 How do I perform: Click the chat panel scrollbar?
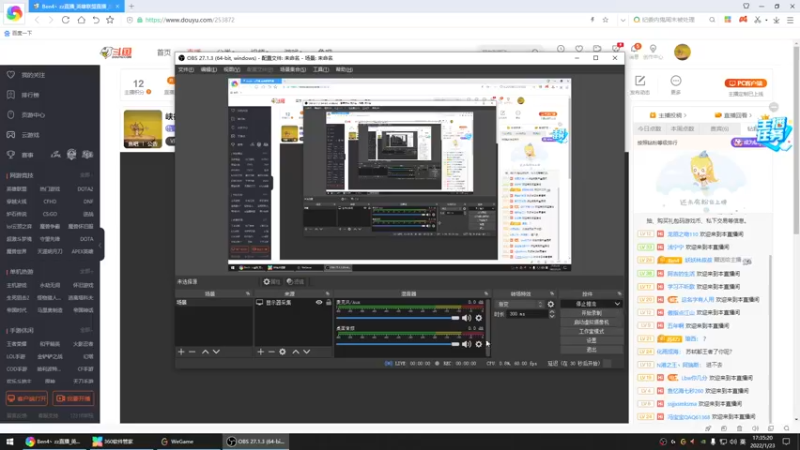click(770, 337)
